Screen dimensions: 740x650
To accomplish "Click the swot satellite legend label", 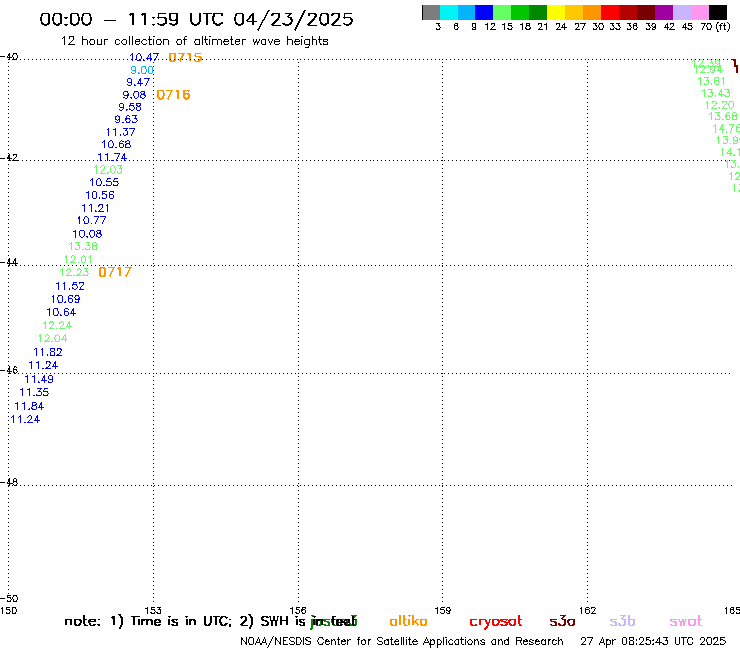I will 686,621.
